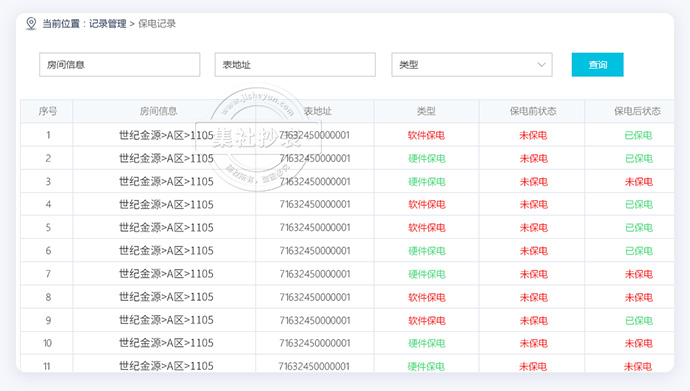Click 保电记录 breadcrumb text
The width and height of the screenshot is (690, 391).
[157, 24]
